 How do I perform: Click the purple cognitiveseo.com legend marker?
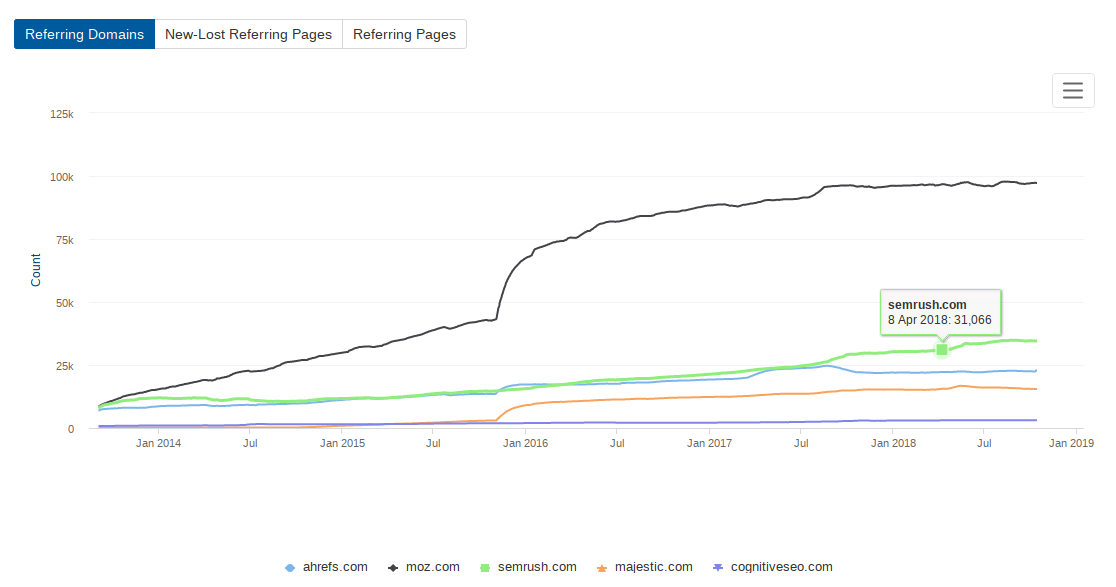[x=718, y=567]
